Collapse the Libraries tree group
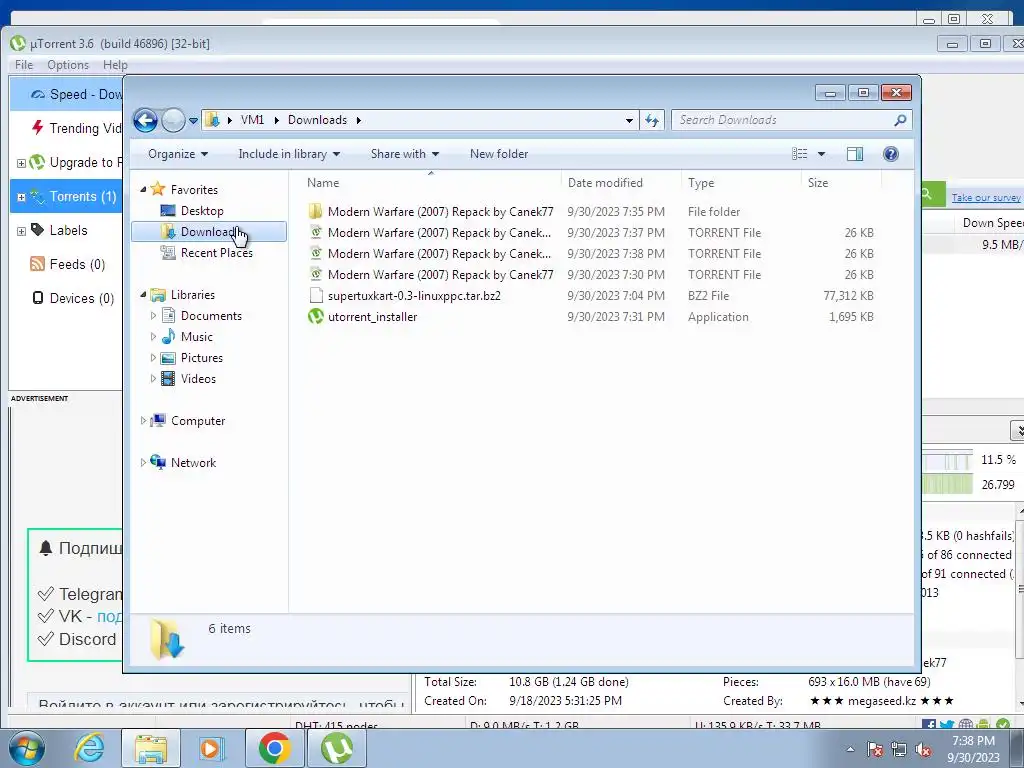Viewport: 1024px width, 768px height. [x=143, y=295]
